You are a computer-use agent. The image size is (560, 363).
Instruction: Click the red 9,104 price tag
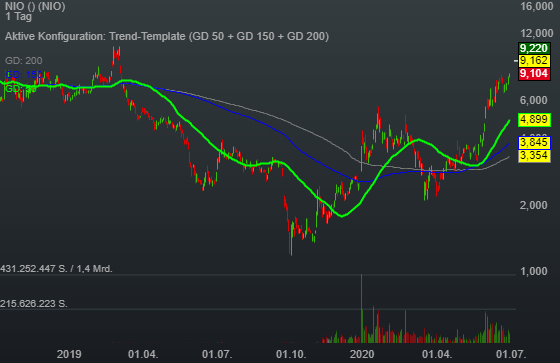[x=534, y=74]
